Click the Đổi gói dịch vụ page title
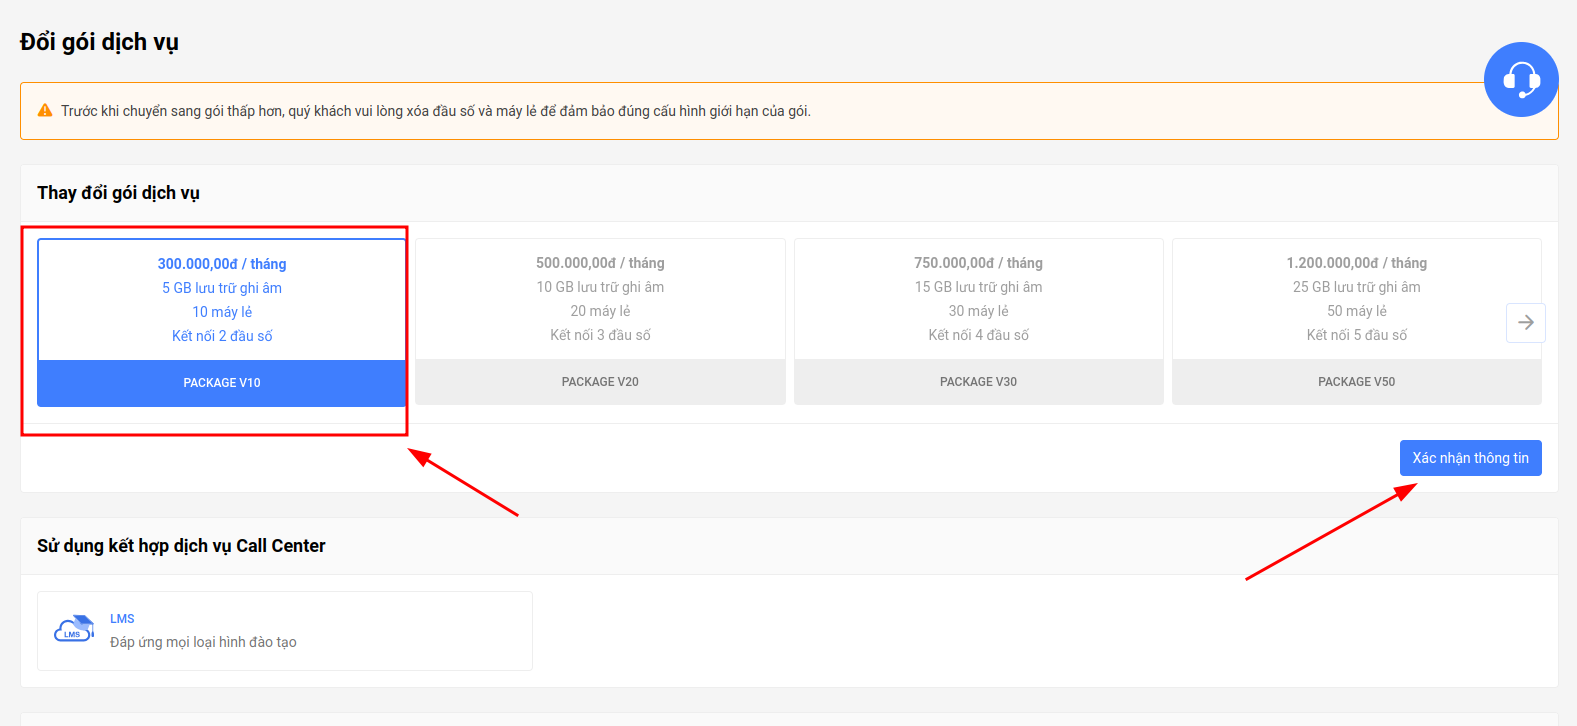This screenshot has width=1577, height=726. [x=99, y=42]
